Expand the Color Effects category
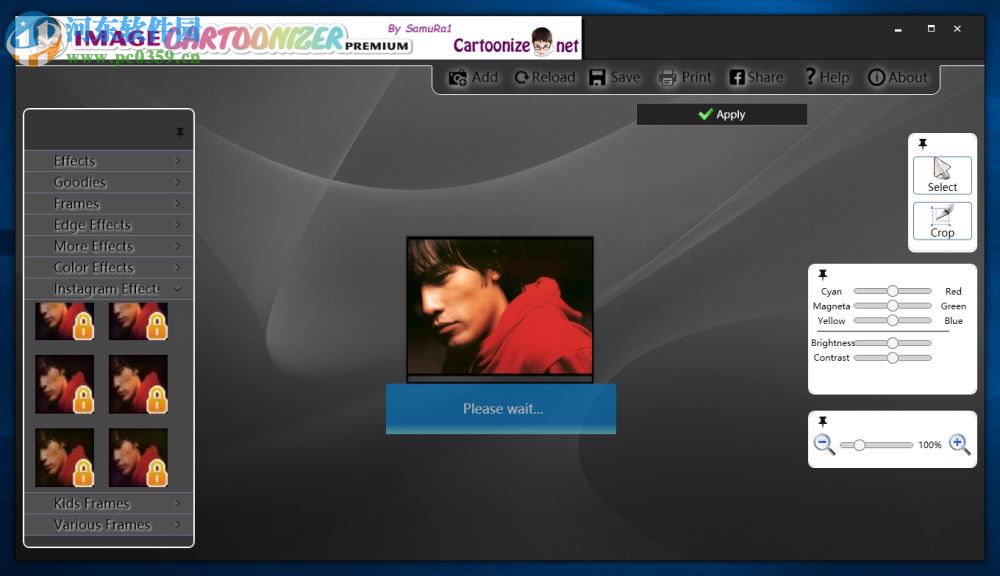Viewport: 1000px width, 576px height. coord(109,268)
